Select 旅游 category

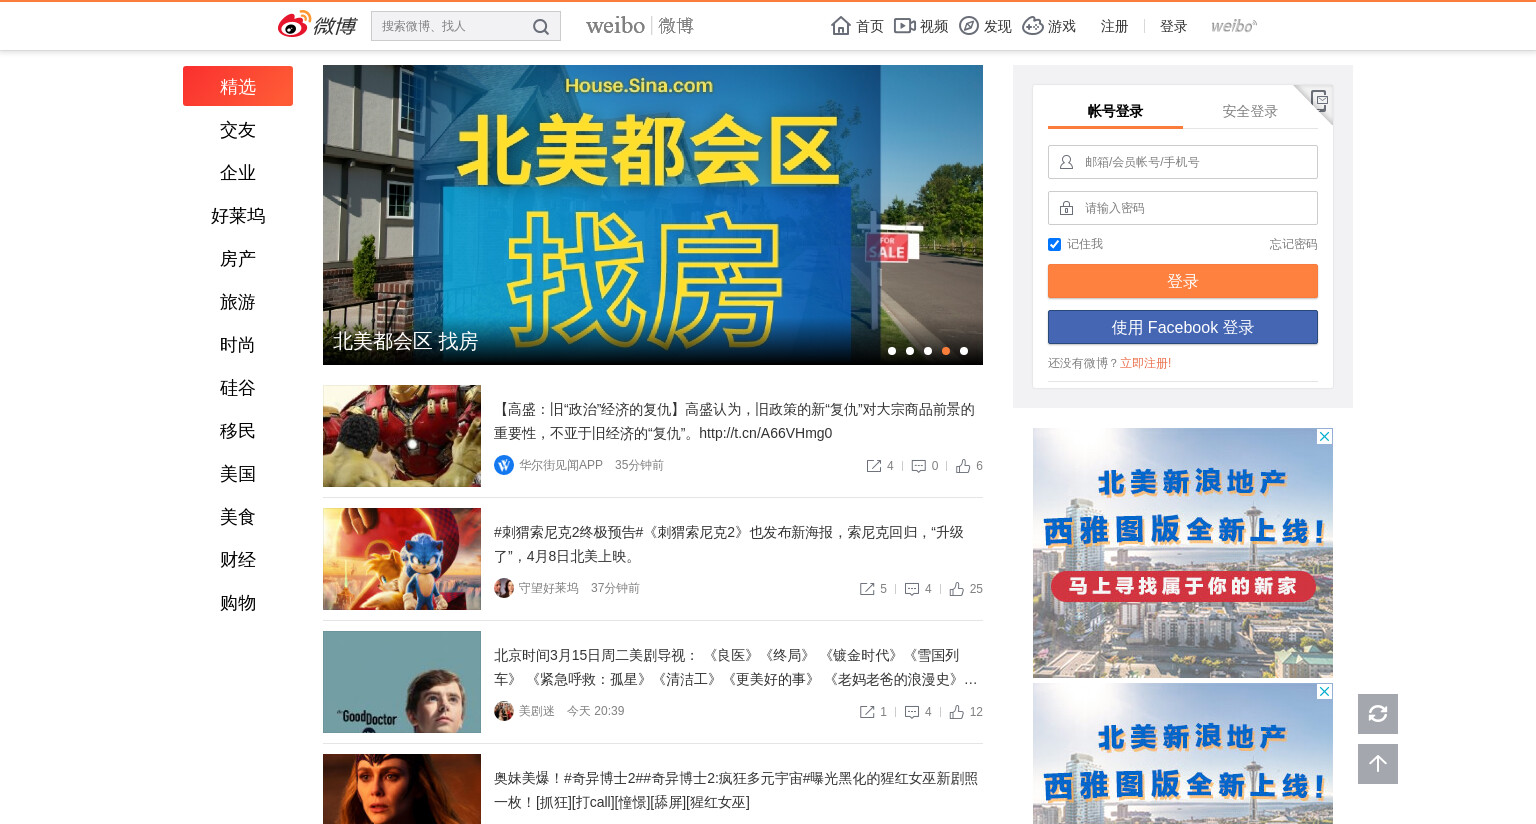[238, 302]
